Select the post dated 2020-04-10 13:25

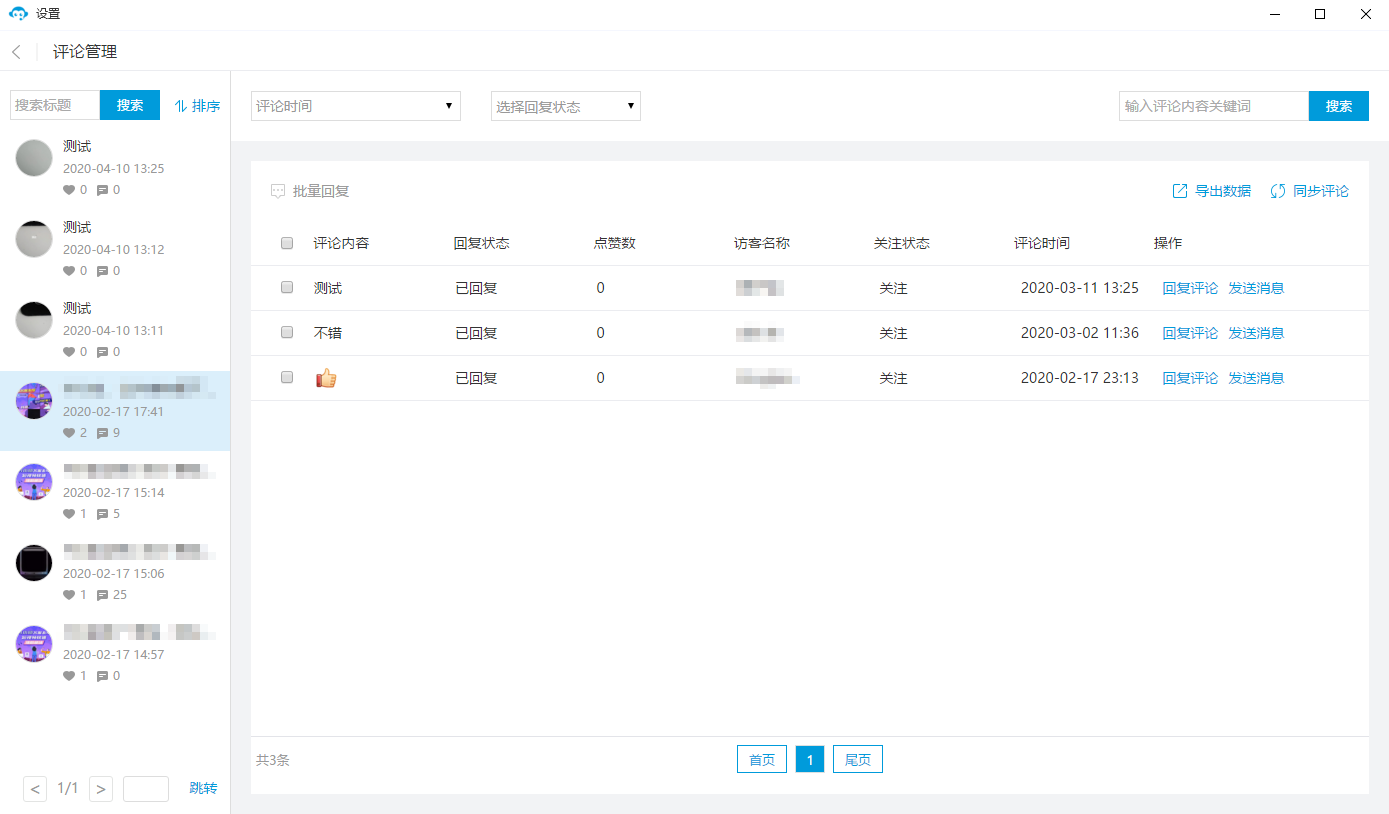click(x=115, y=168)
